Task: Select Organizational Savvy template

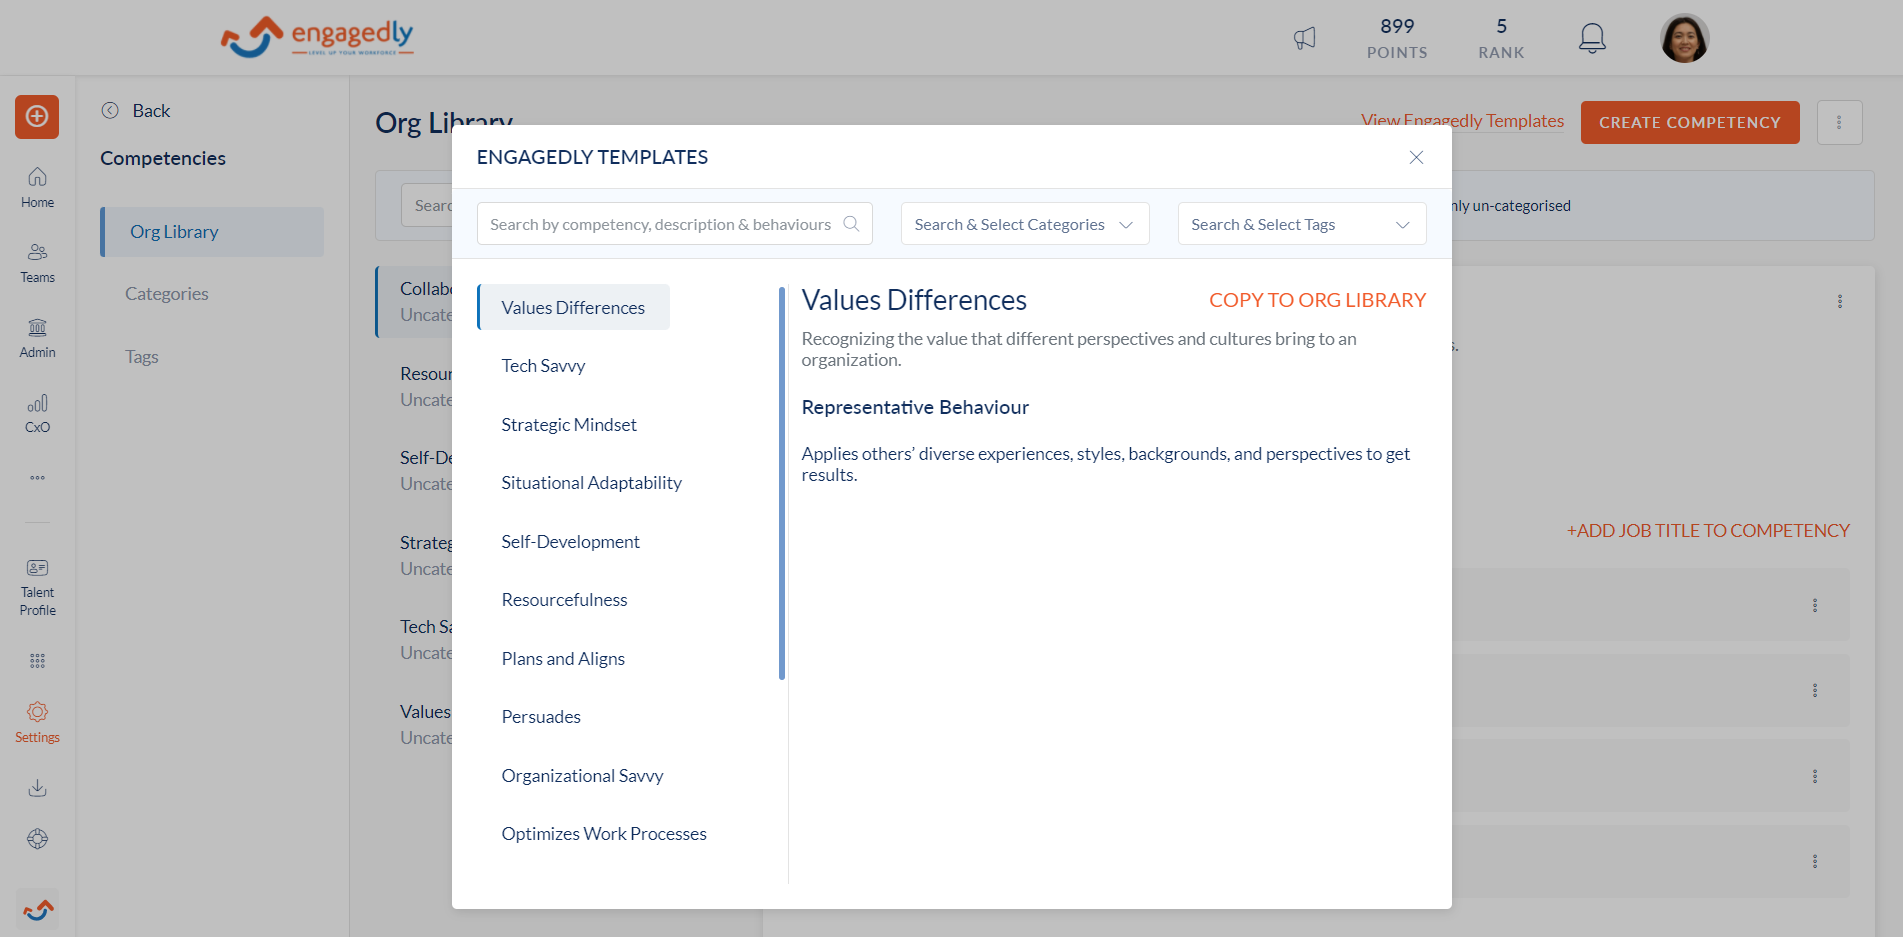Action: [582, 775]
